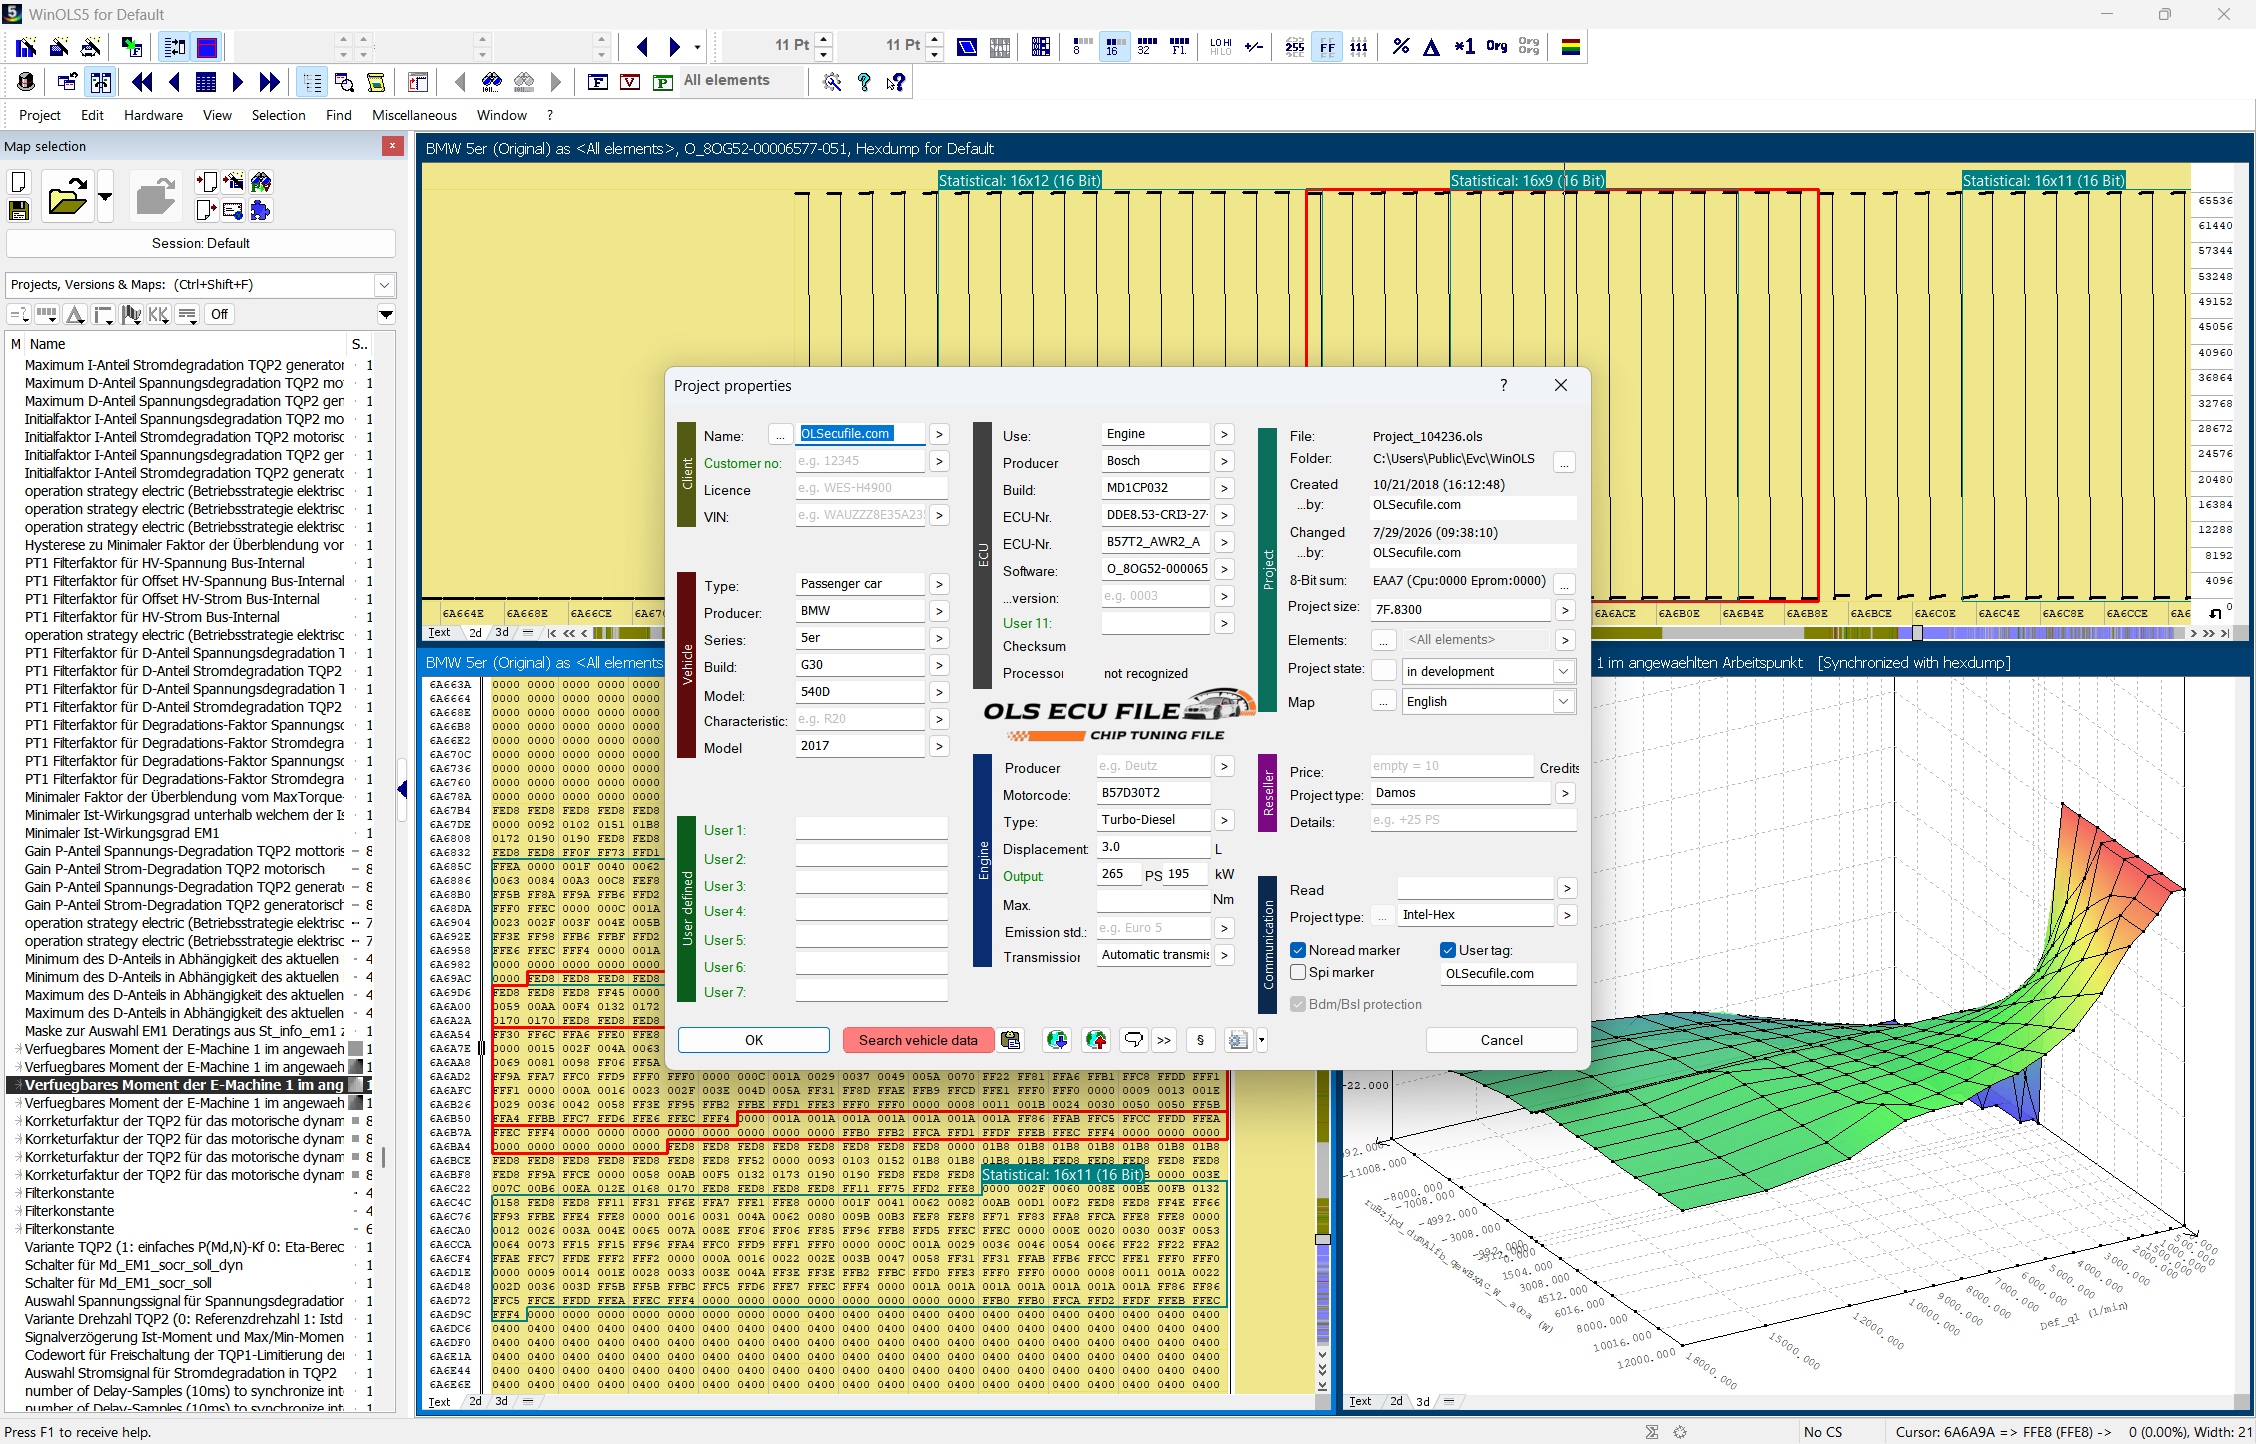2256x1444 pixels.
Task: Click the globe upload icon in dialog
Action: point(1096,1040)
